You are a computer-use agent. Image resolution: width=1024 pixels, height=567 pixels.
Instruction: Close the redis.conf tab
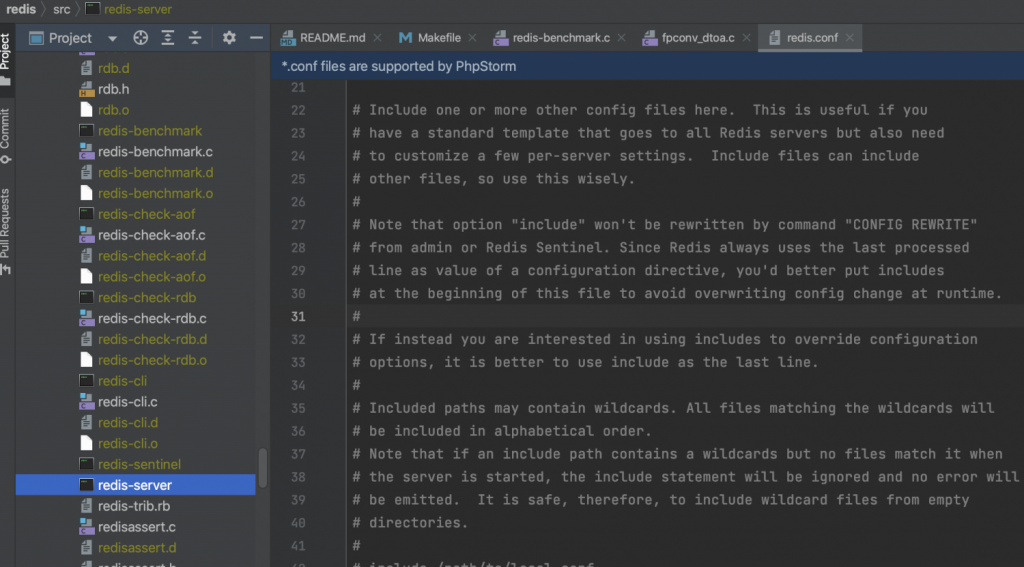point(850,38)
